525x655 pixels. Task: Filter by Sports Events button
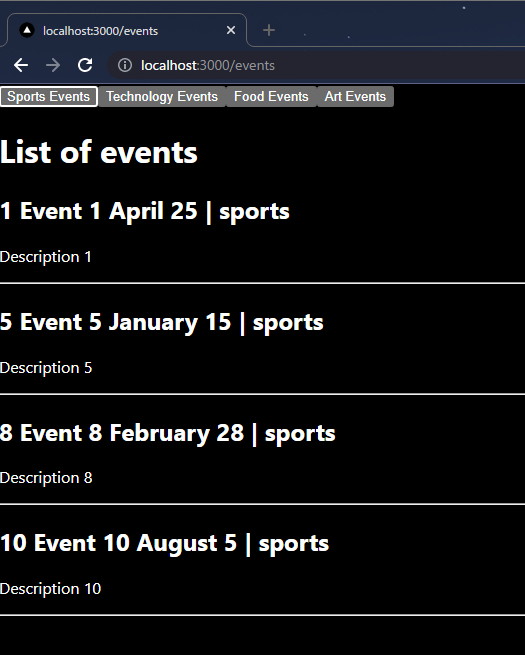tap(49, 96)
